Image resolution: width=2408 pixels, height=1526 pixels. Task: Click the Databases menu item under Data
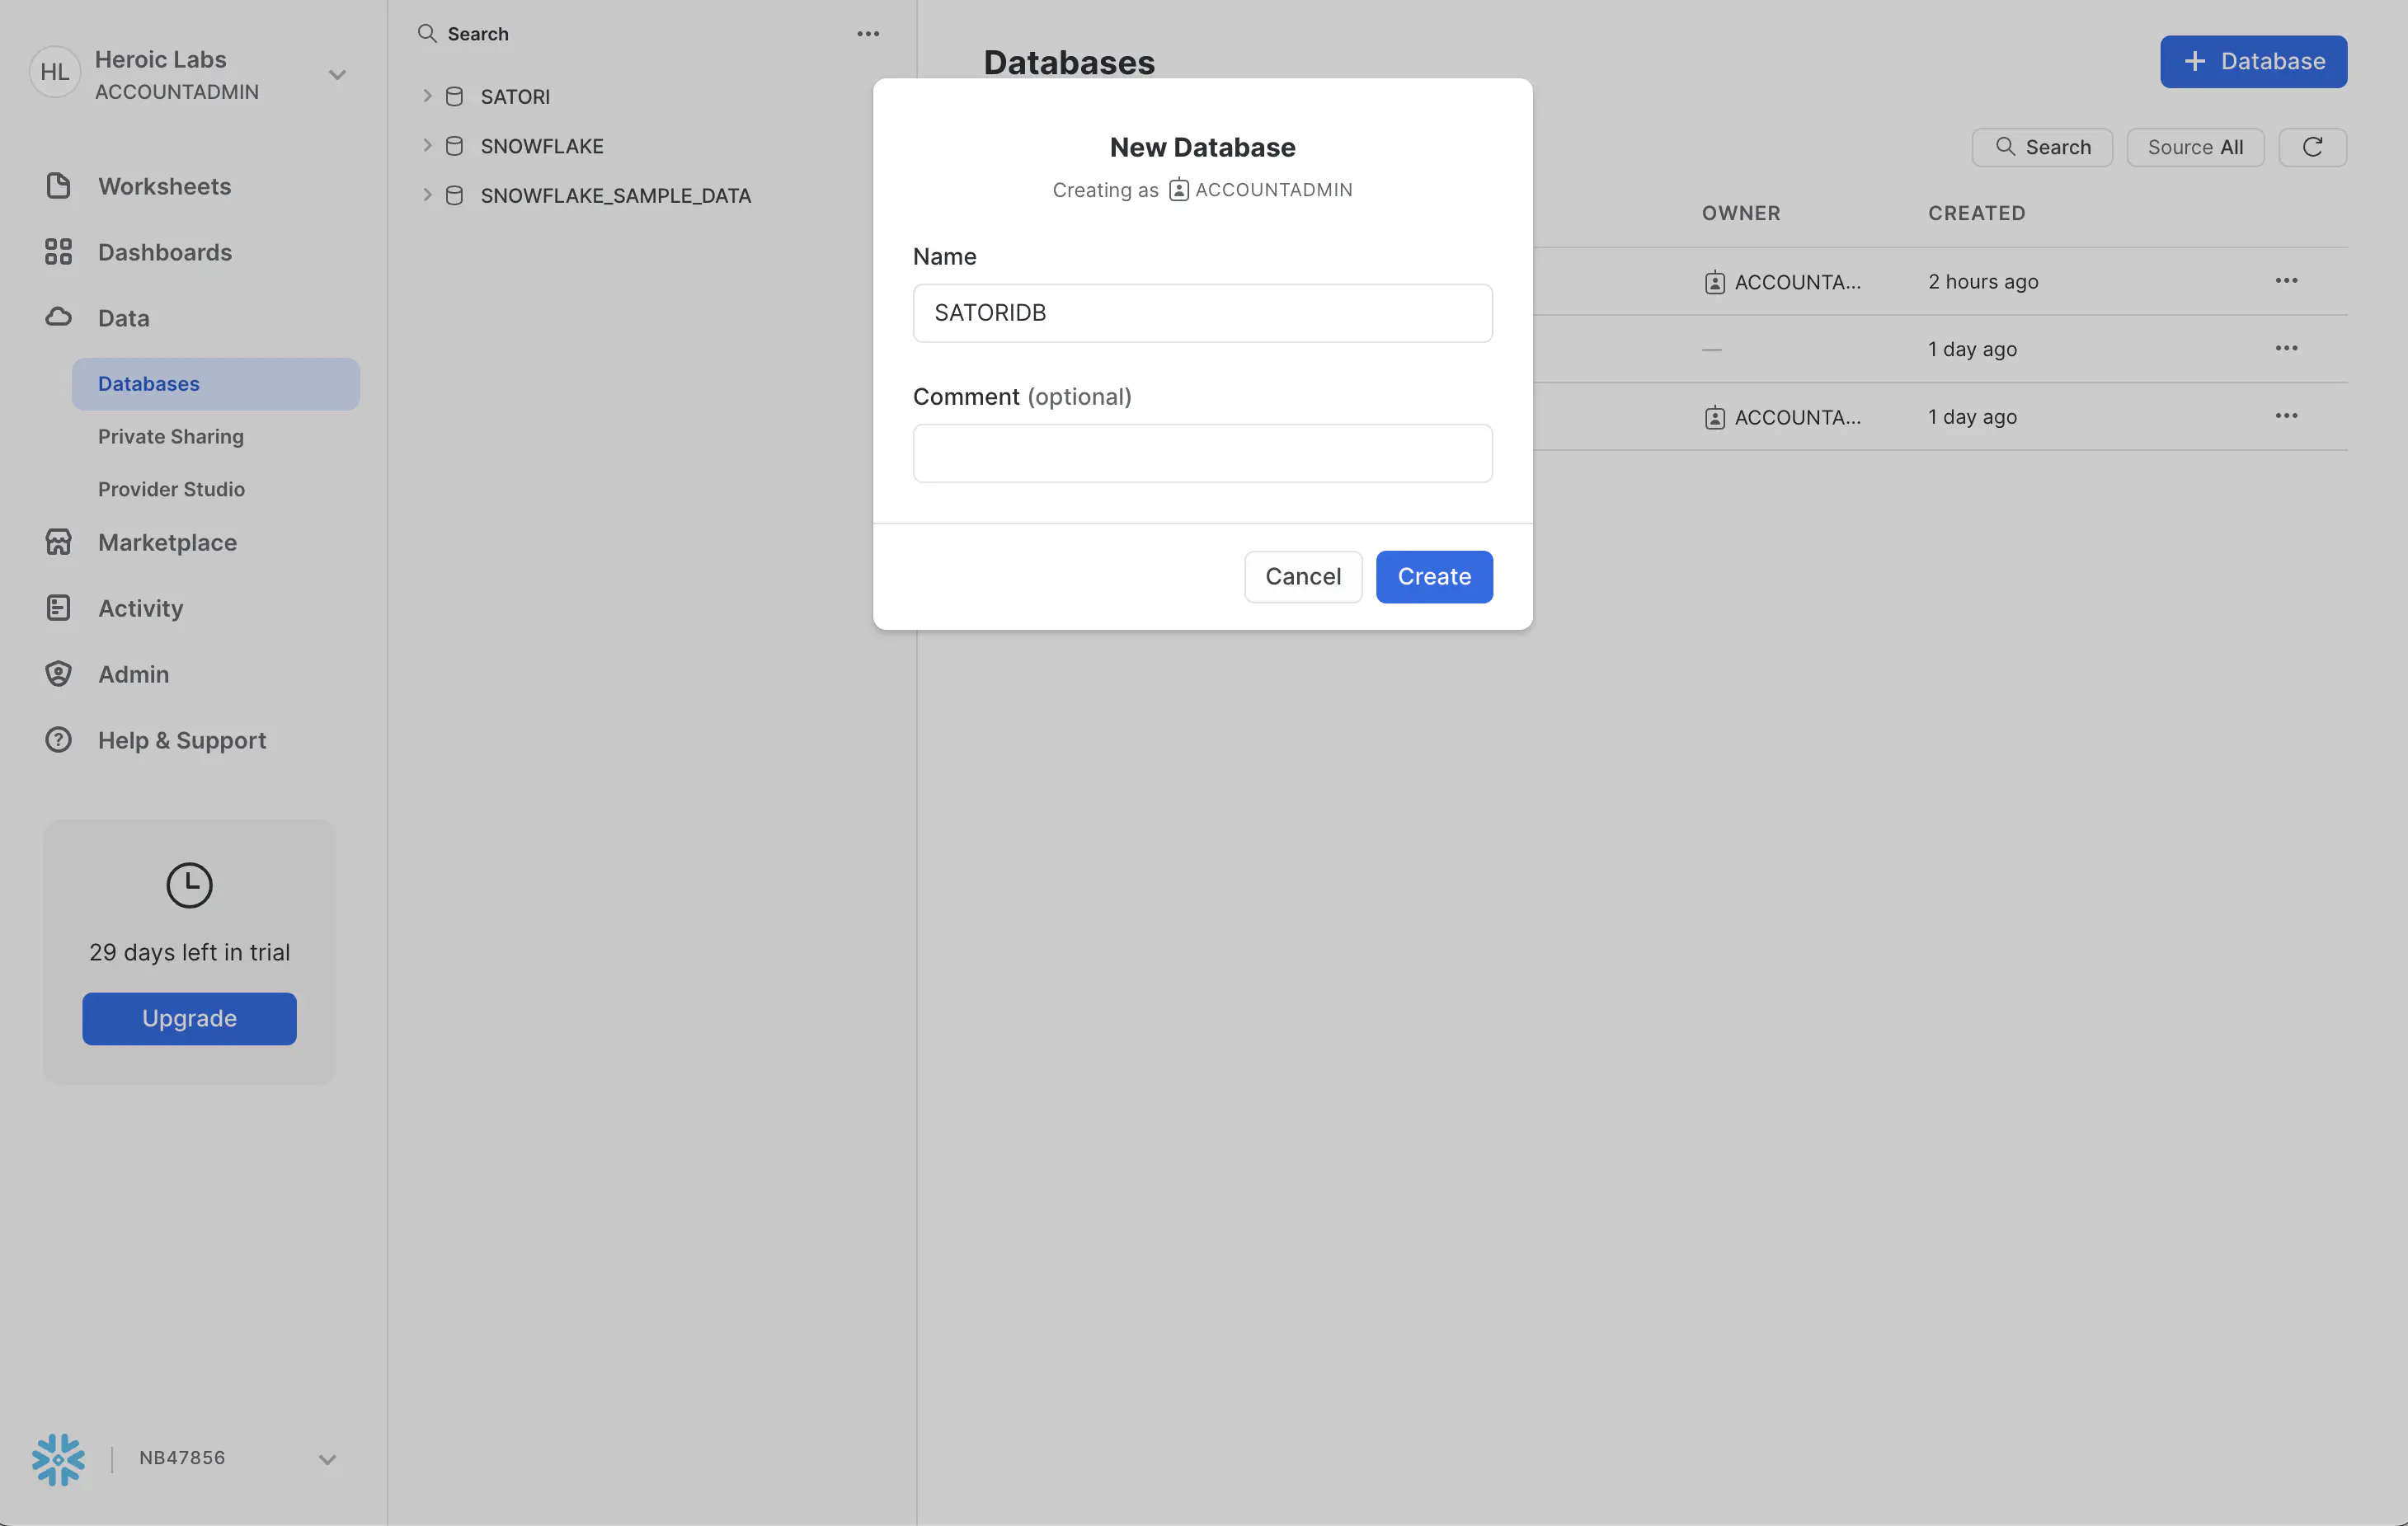point(148,383)
